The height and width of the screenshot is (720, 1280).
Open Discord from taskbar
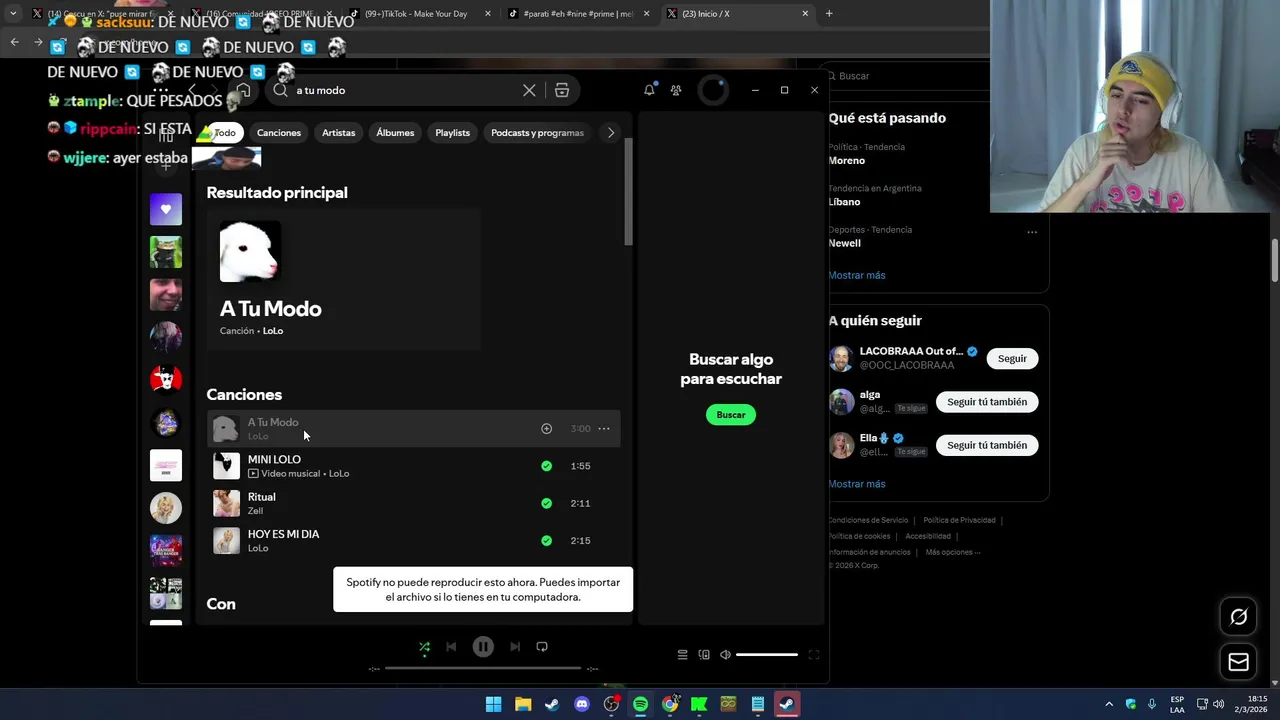click(x=582, y=704)
